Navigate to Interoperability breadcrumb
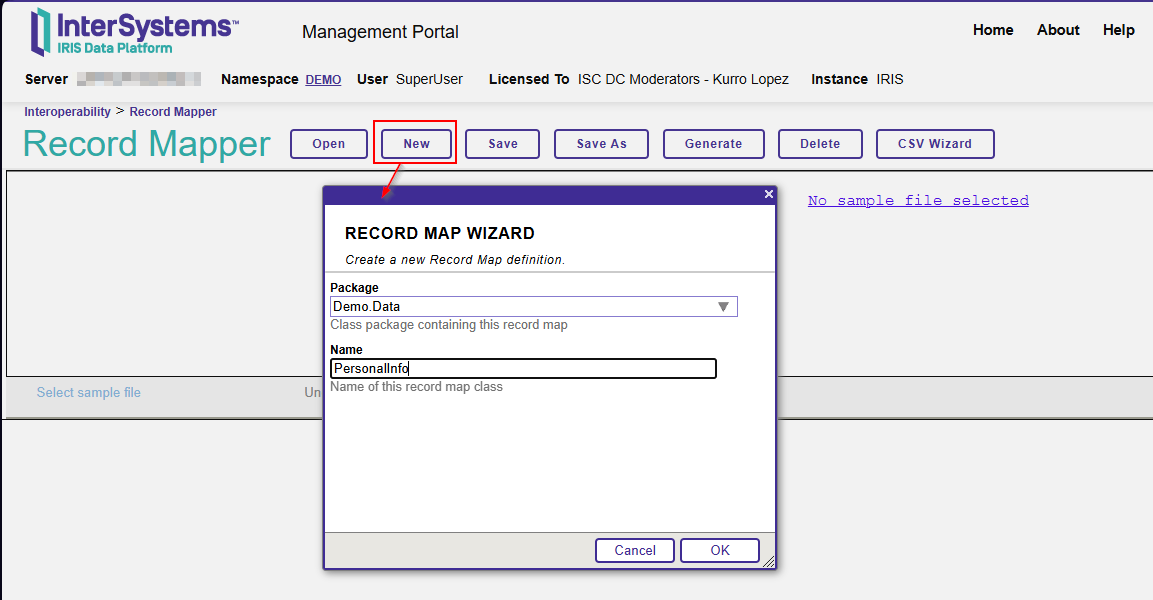The image size is (1153, 600). [x=67, y=112]
